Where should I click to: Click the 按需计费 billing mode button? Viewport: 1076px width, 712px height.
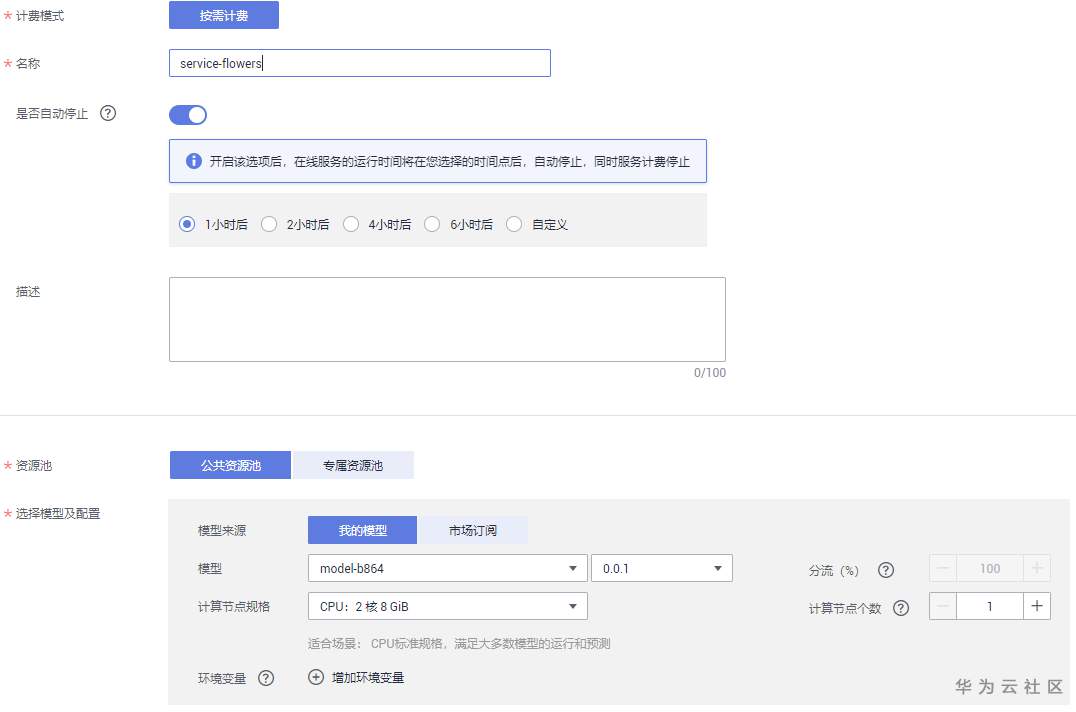[224, 15]
